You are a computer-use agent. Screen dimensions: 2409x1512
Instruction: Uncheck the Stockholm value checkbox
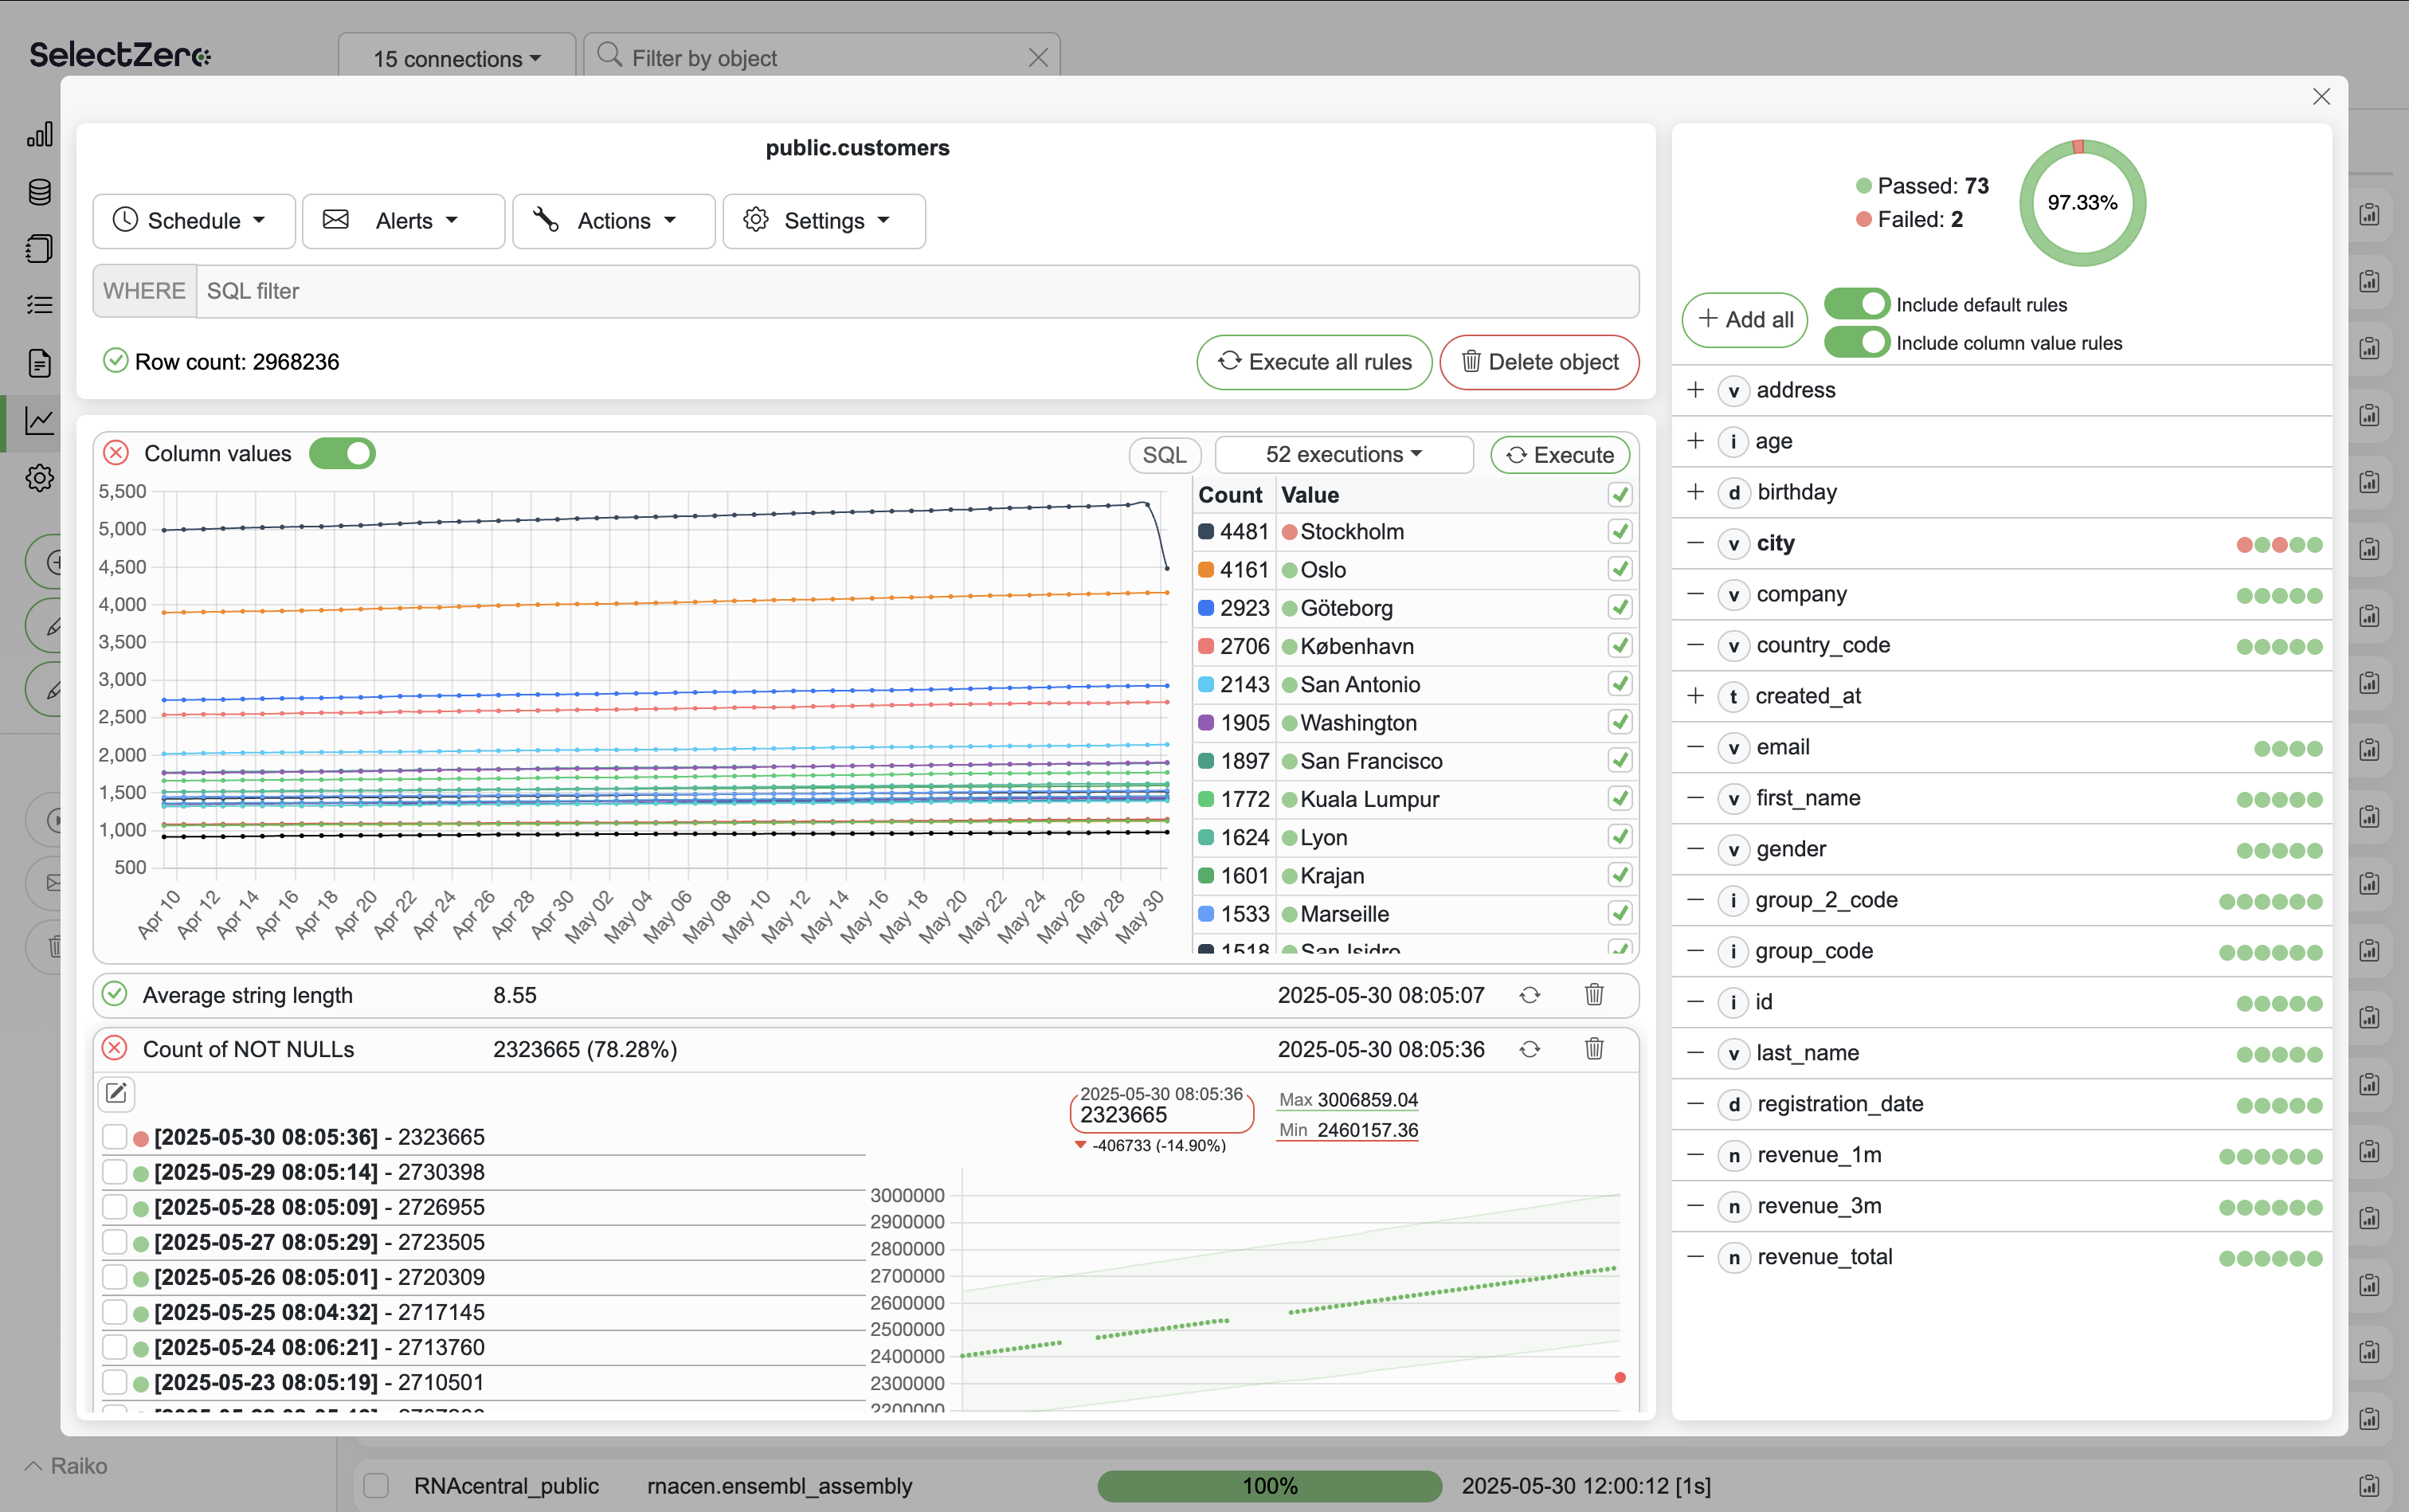[x=1619, y=531]
